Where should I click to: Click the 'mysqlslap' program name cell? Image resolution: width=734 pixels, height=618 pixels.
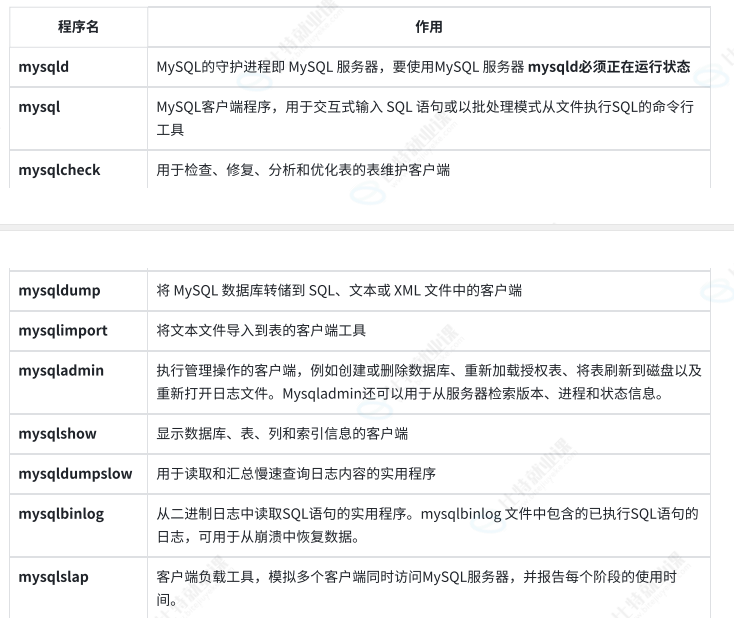(x=78, y=588)
